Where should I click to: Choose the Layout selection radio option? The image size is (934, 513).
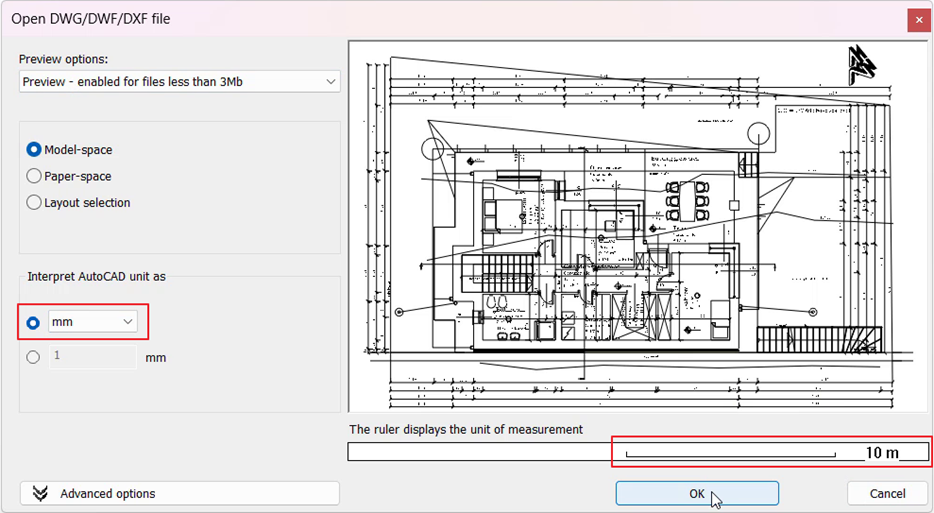[34, 202]
